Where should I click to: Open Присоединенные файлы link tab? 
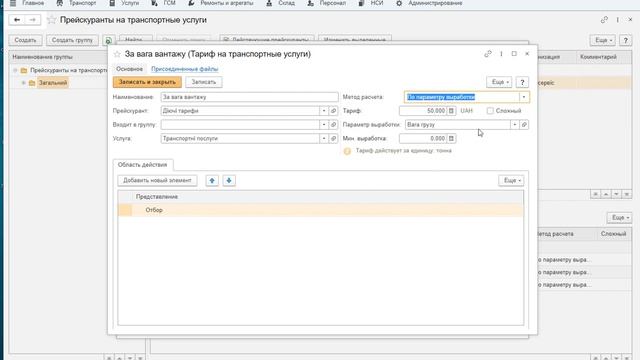(184, 69)
